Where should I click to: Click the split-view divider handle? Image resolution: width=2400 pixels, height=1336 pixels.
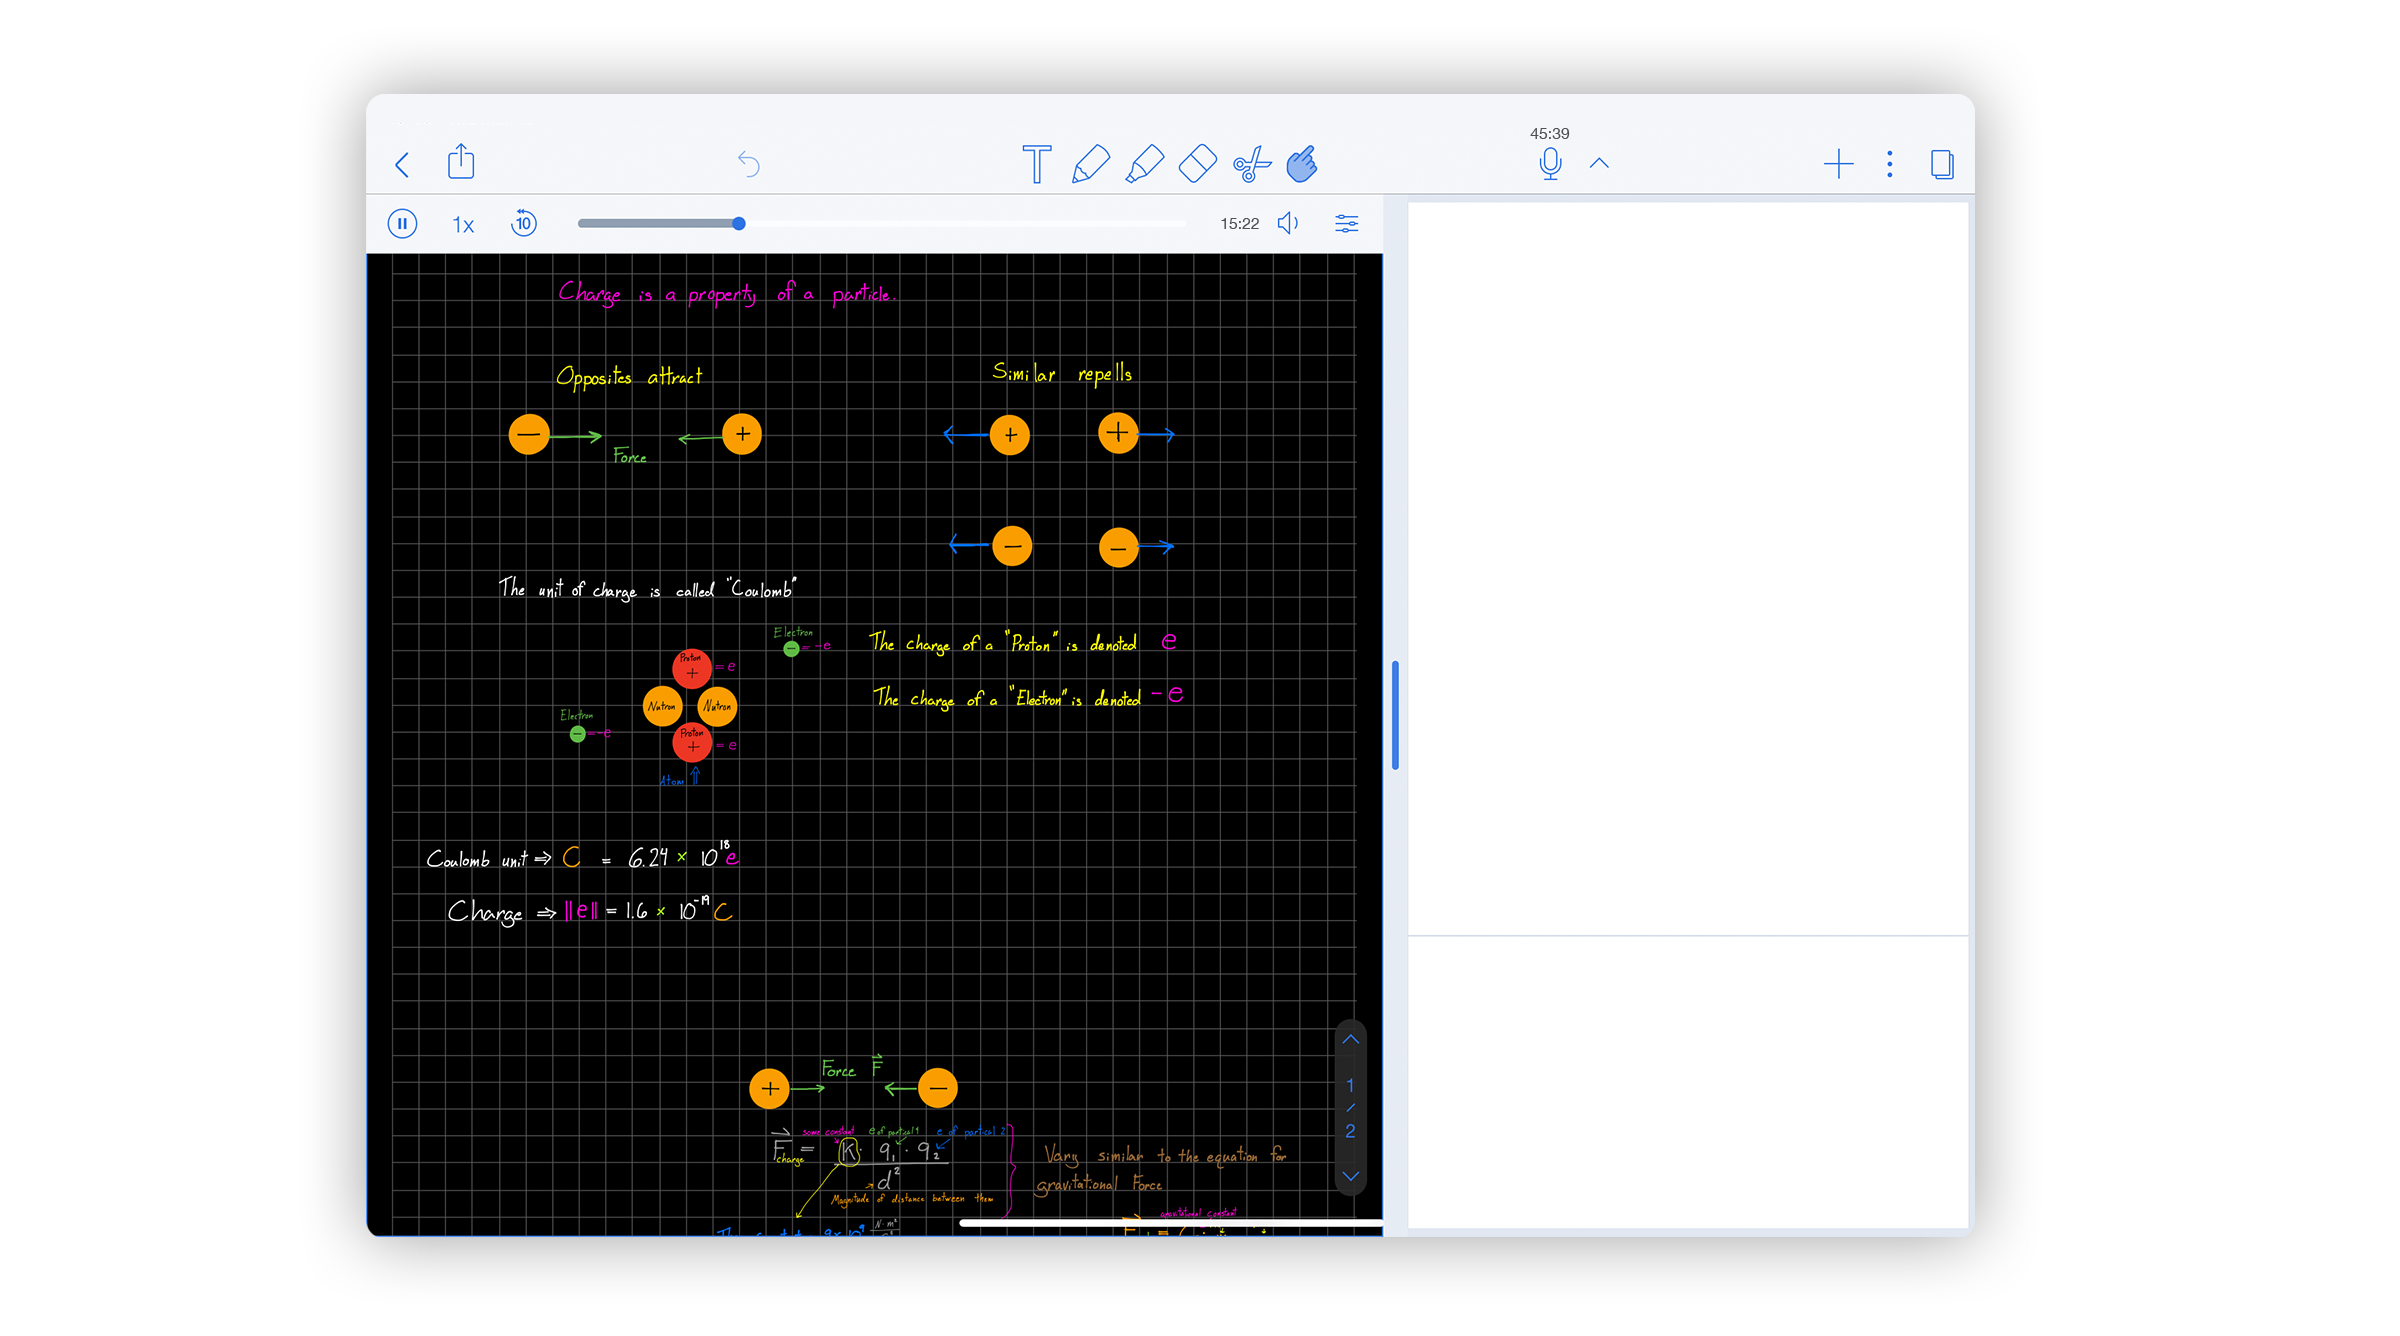point(1395,715)
